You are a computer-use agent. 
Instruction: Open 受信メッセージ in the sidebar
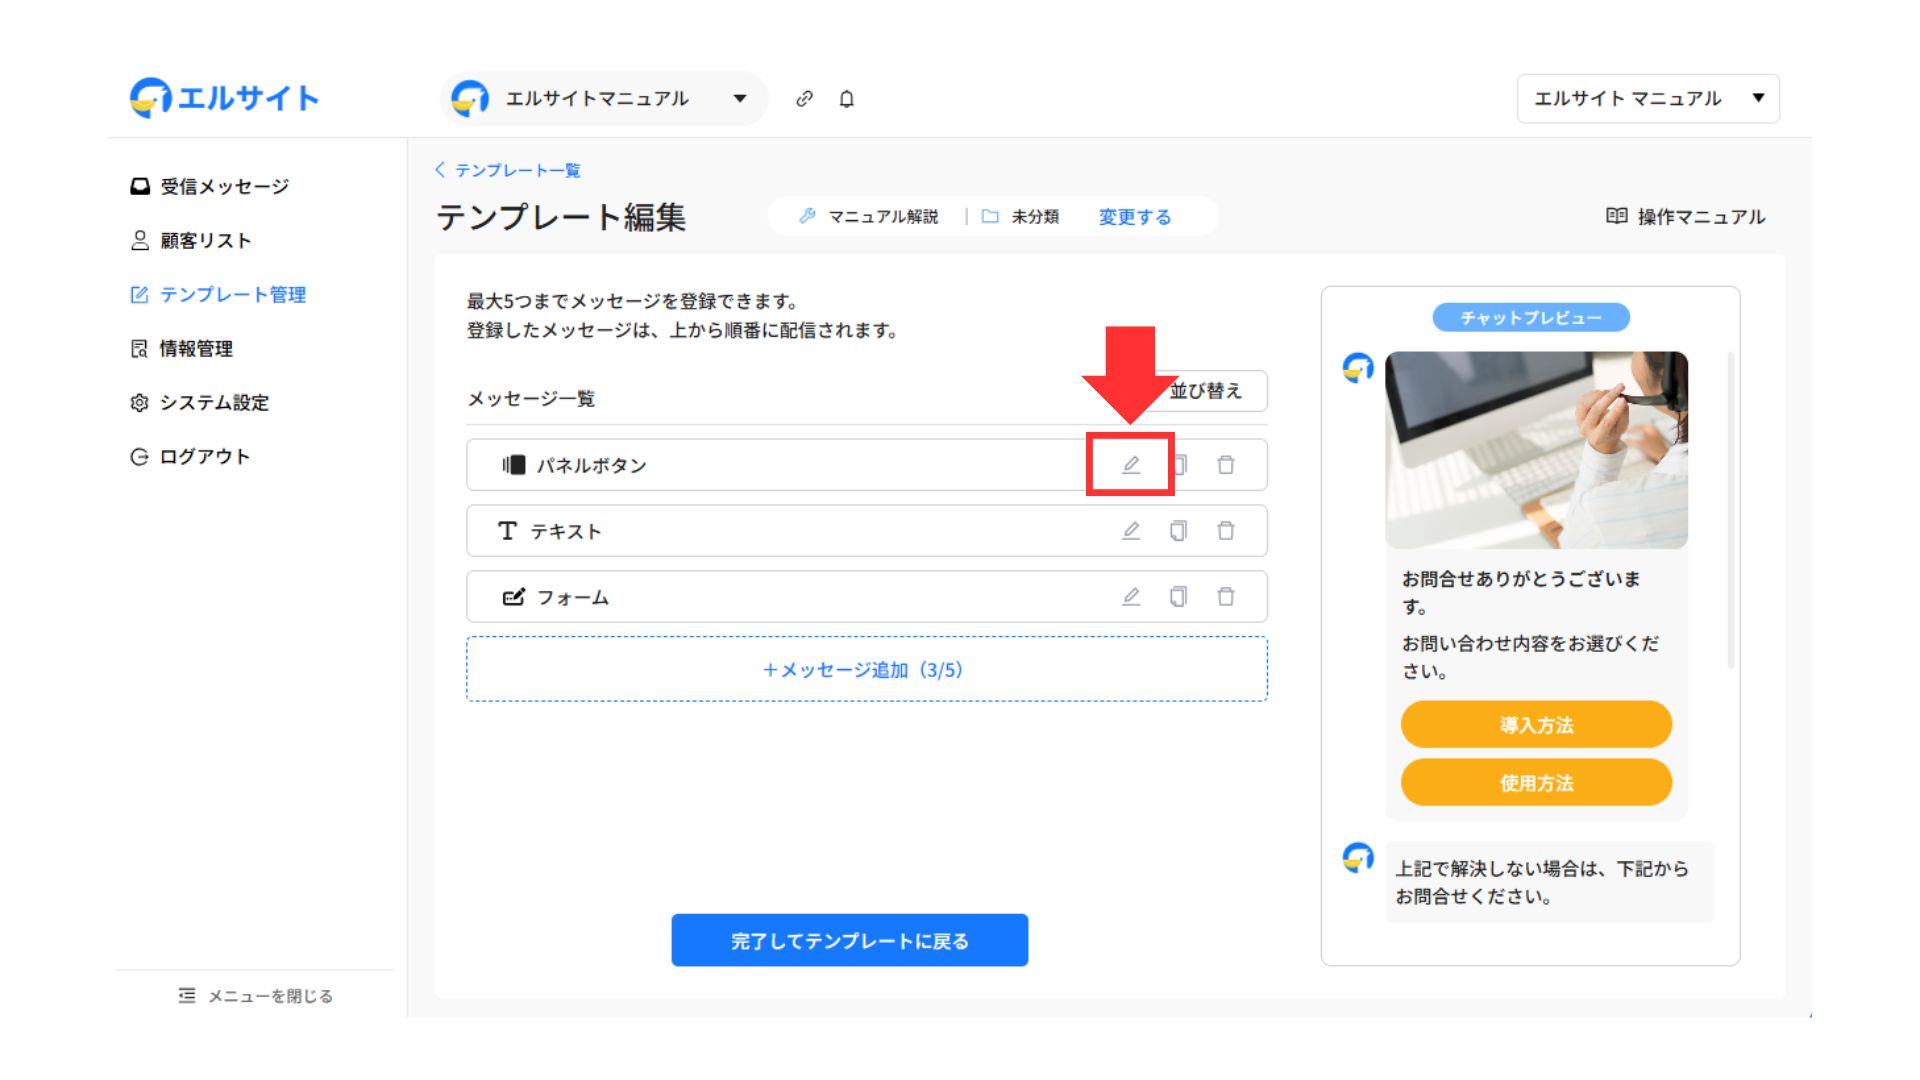[x=223, y=187]
